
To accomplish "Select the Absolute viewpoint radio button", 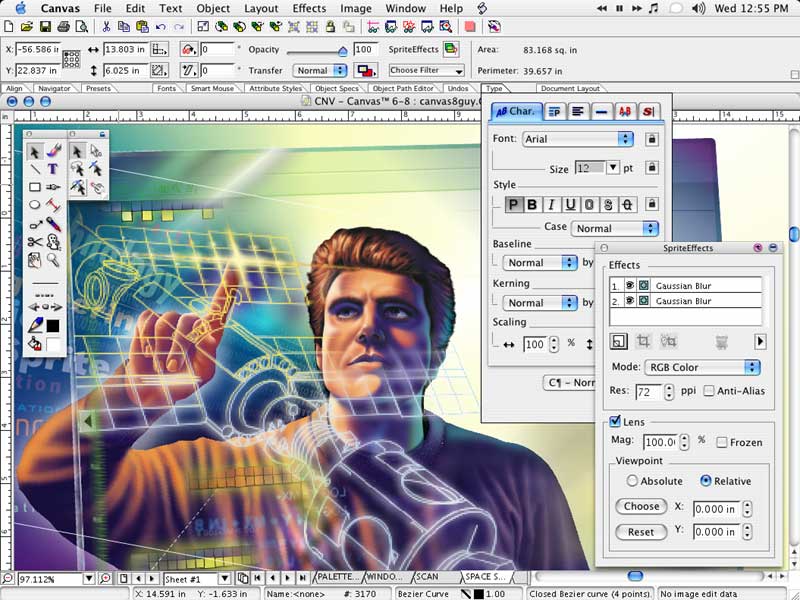I will coord(632,481).
